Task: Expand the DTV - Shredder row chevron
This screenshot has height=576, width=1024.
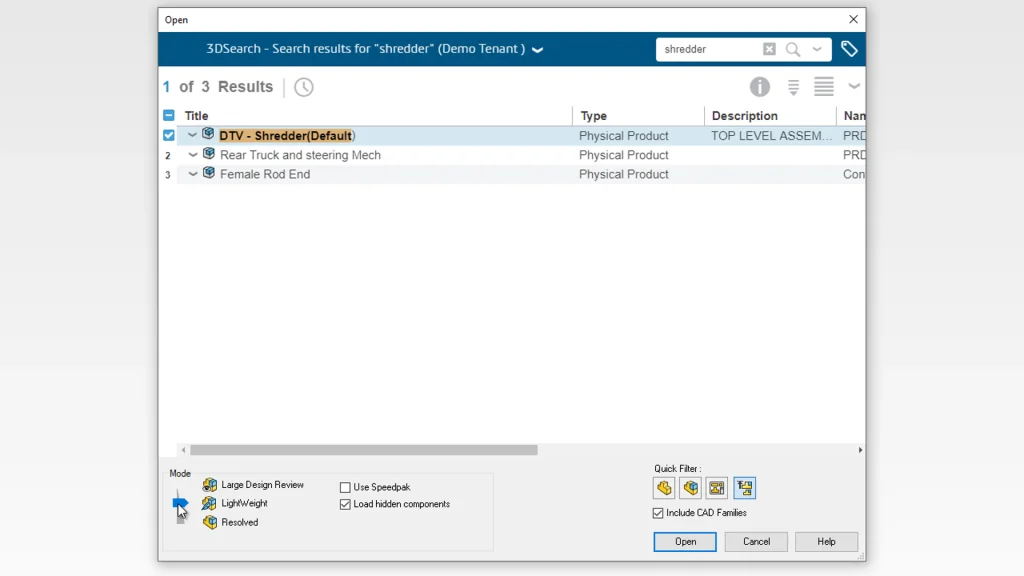Action: tap(193, 136)
